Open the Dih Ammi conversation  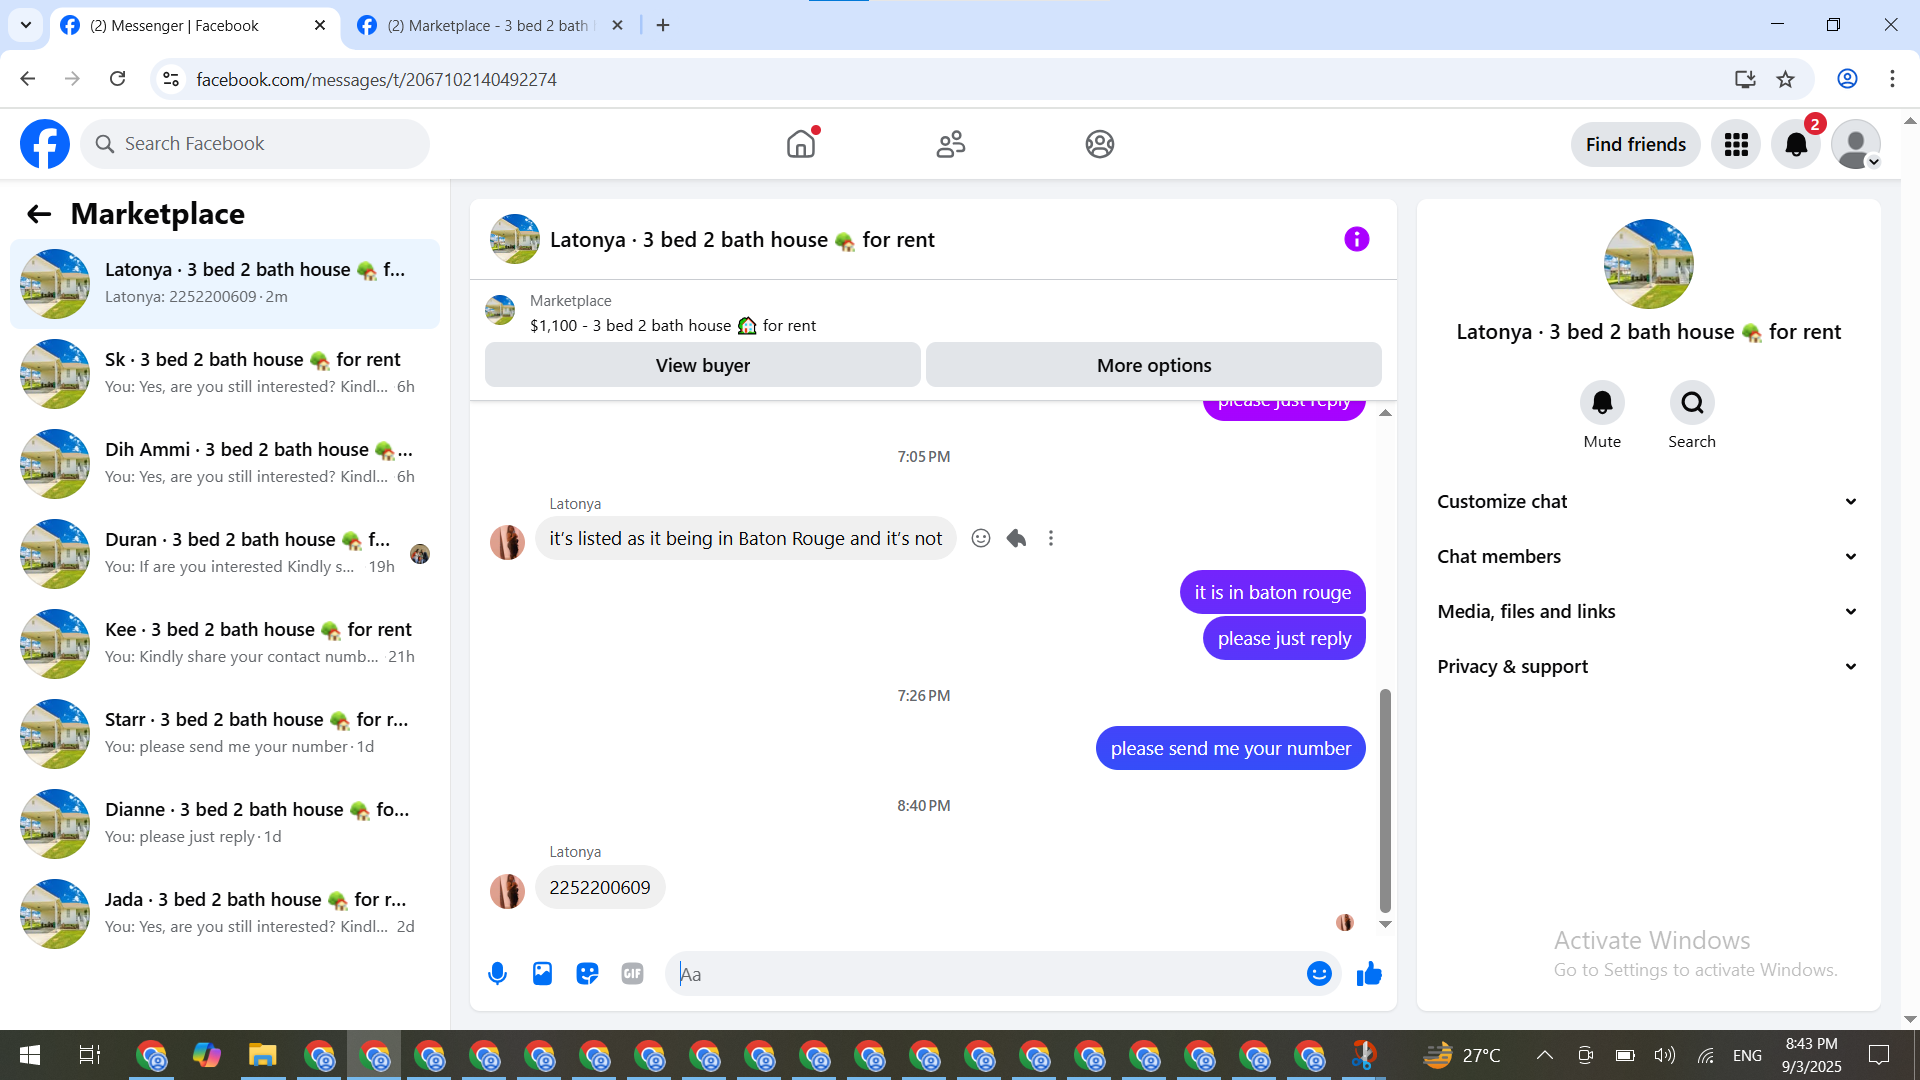coord(225,464)
